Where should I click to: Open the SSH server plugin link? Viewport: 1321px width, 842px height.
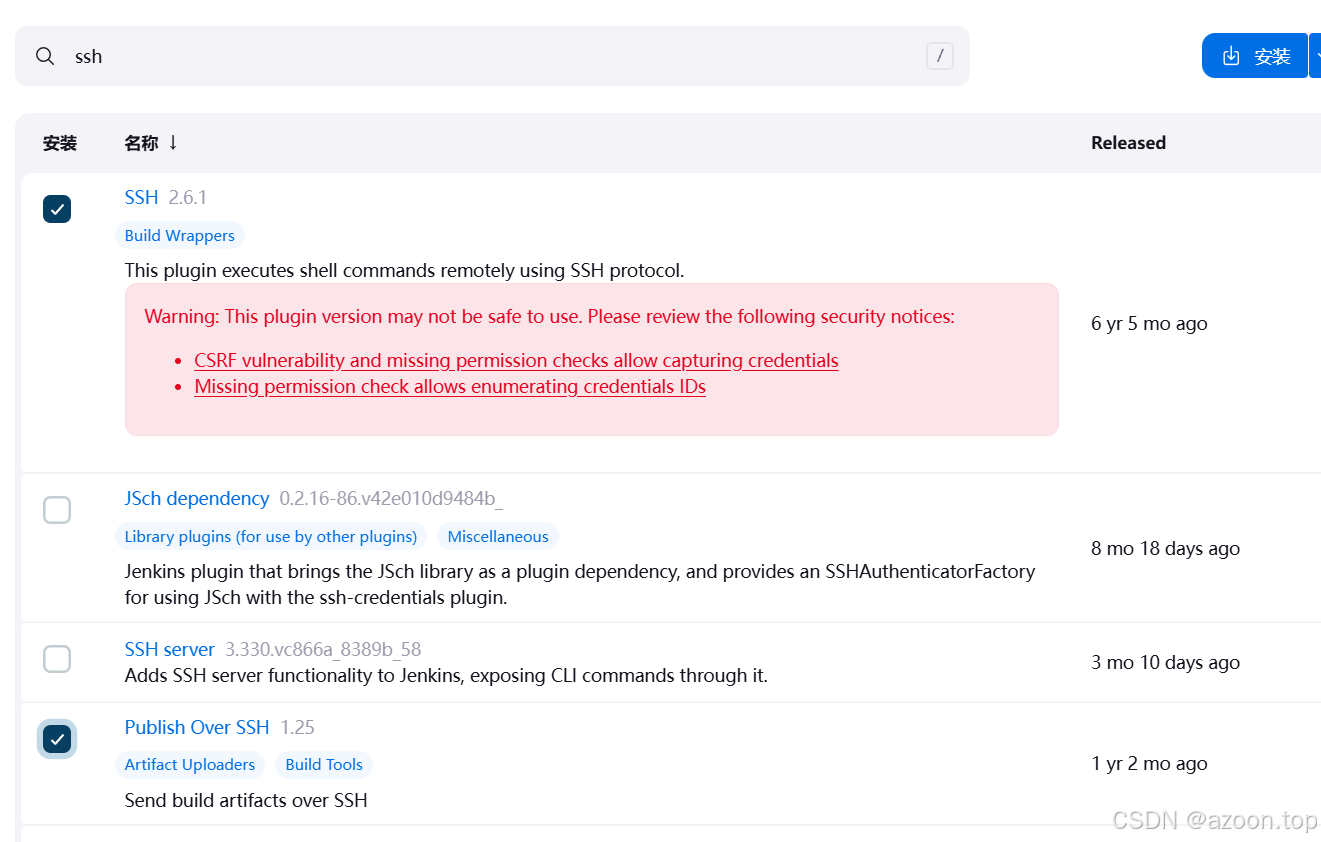pos(169,649)
